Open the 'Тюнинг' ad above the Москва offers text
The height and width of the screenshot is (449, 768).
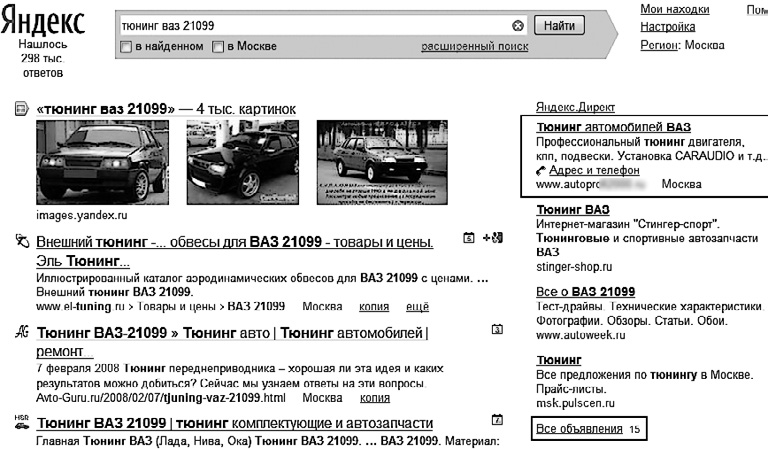pyautogui.click(x=558, y=360)
